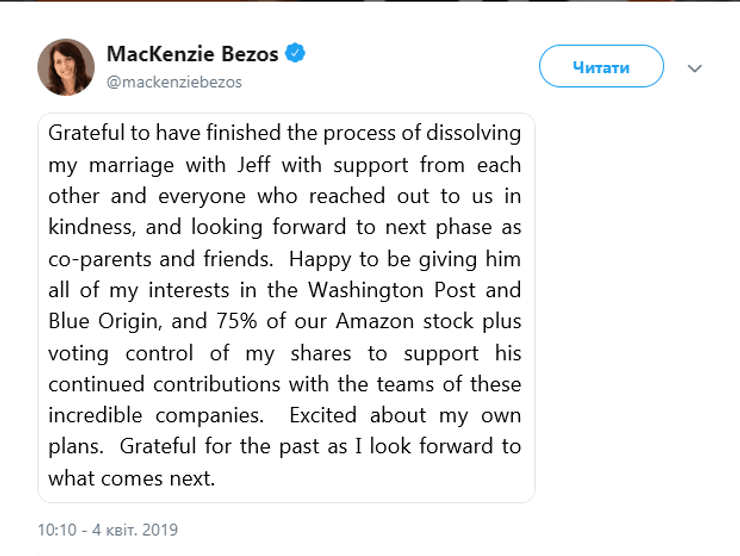Viewport: 740px width, 556px height.
Task: Click MacKenzie Bezos profile avatar photo
Action: [x=66, y=68]
